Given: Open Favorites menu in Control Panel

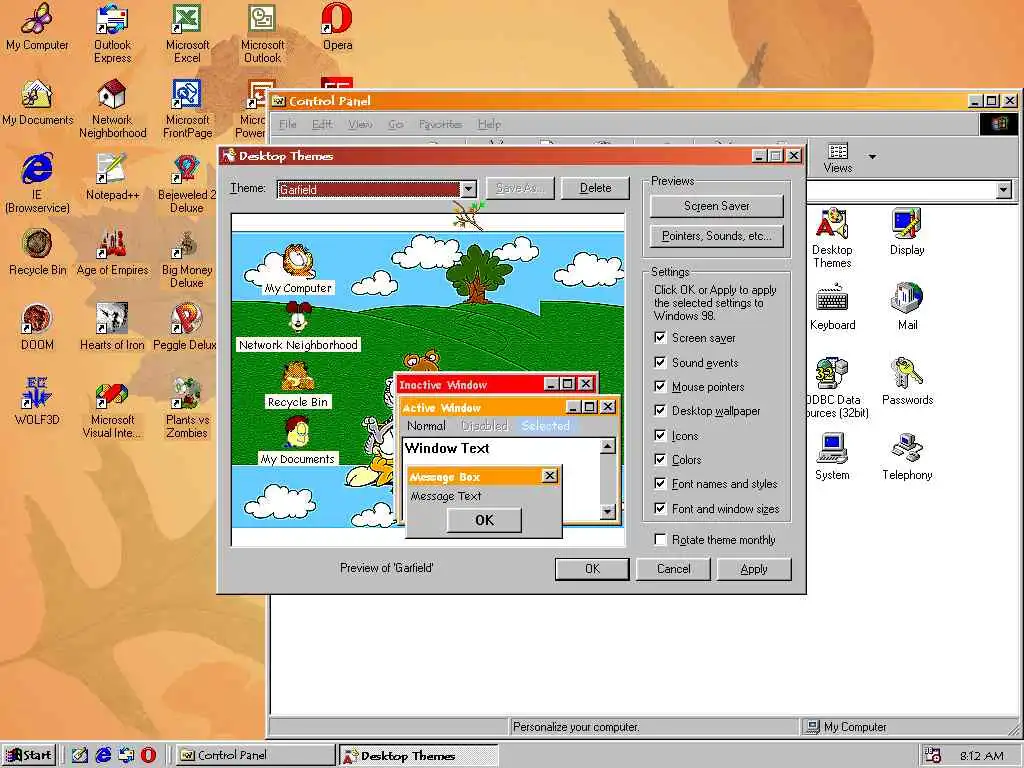Looking at the screenshot, I should (440, 124).
